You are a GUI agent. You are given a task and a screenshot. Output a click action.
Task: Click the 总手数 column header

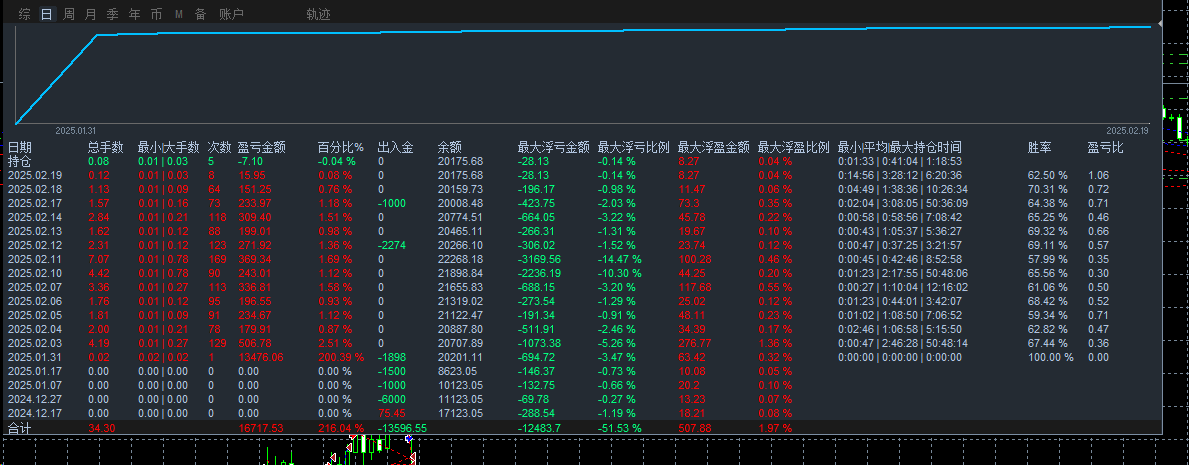coord(107,148)
